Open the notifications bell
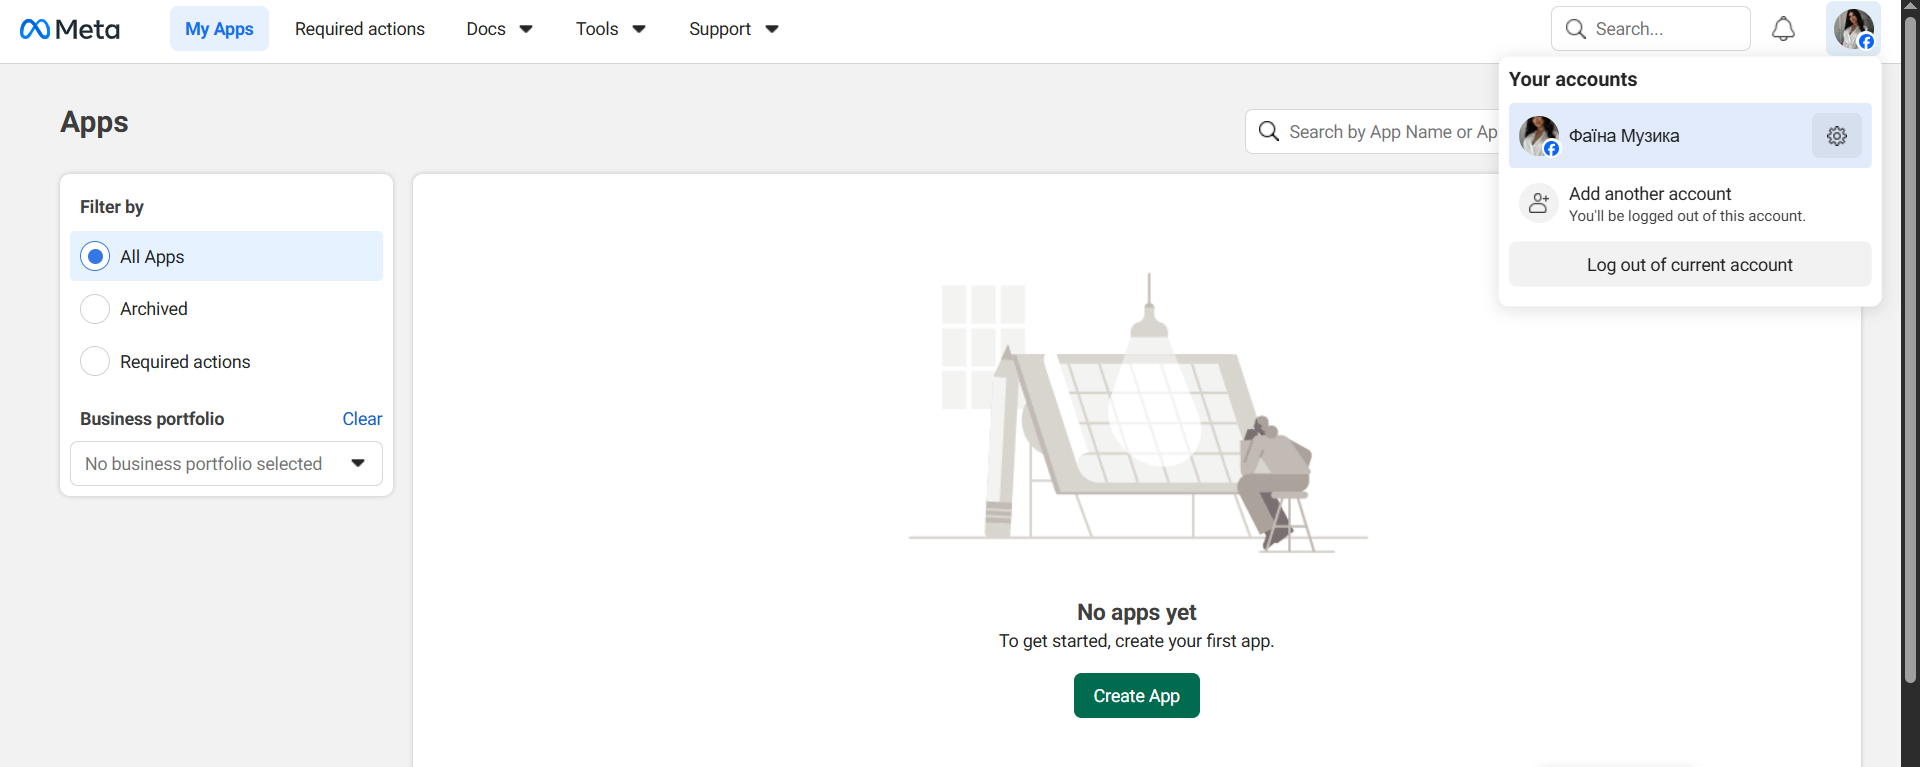 pos(1783,29)
